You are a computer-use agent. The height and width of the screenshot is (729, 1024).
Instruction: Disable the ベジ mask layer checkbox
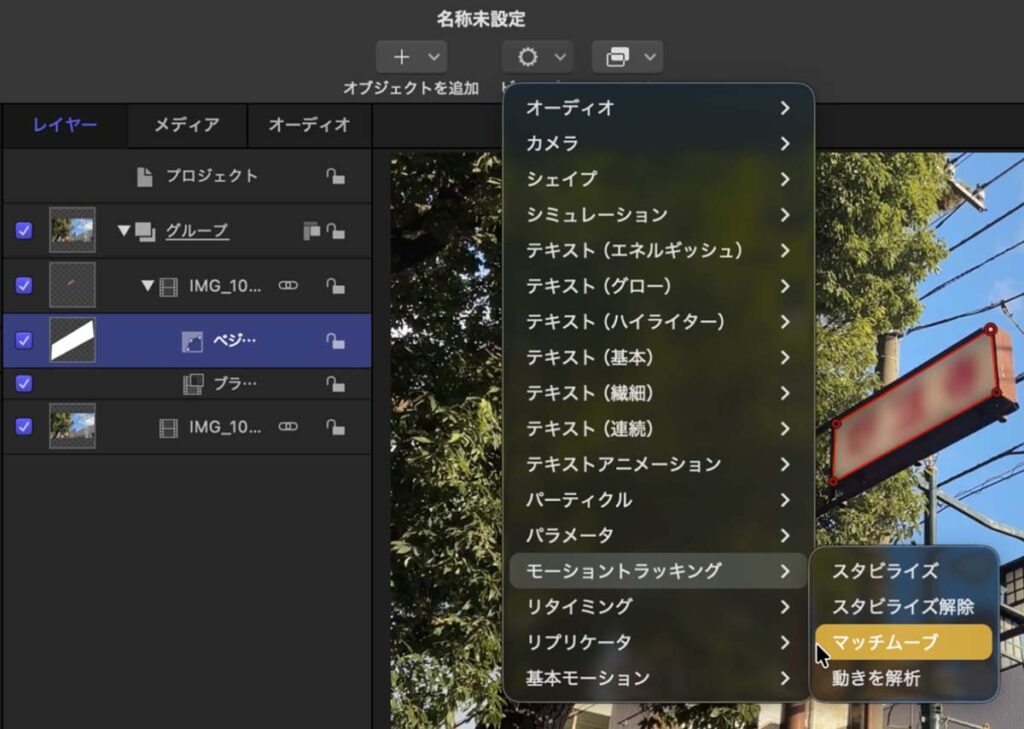coord(24,341)
